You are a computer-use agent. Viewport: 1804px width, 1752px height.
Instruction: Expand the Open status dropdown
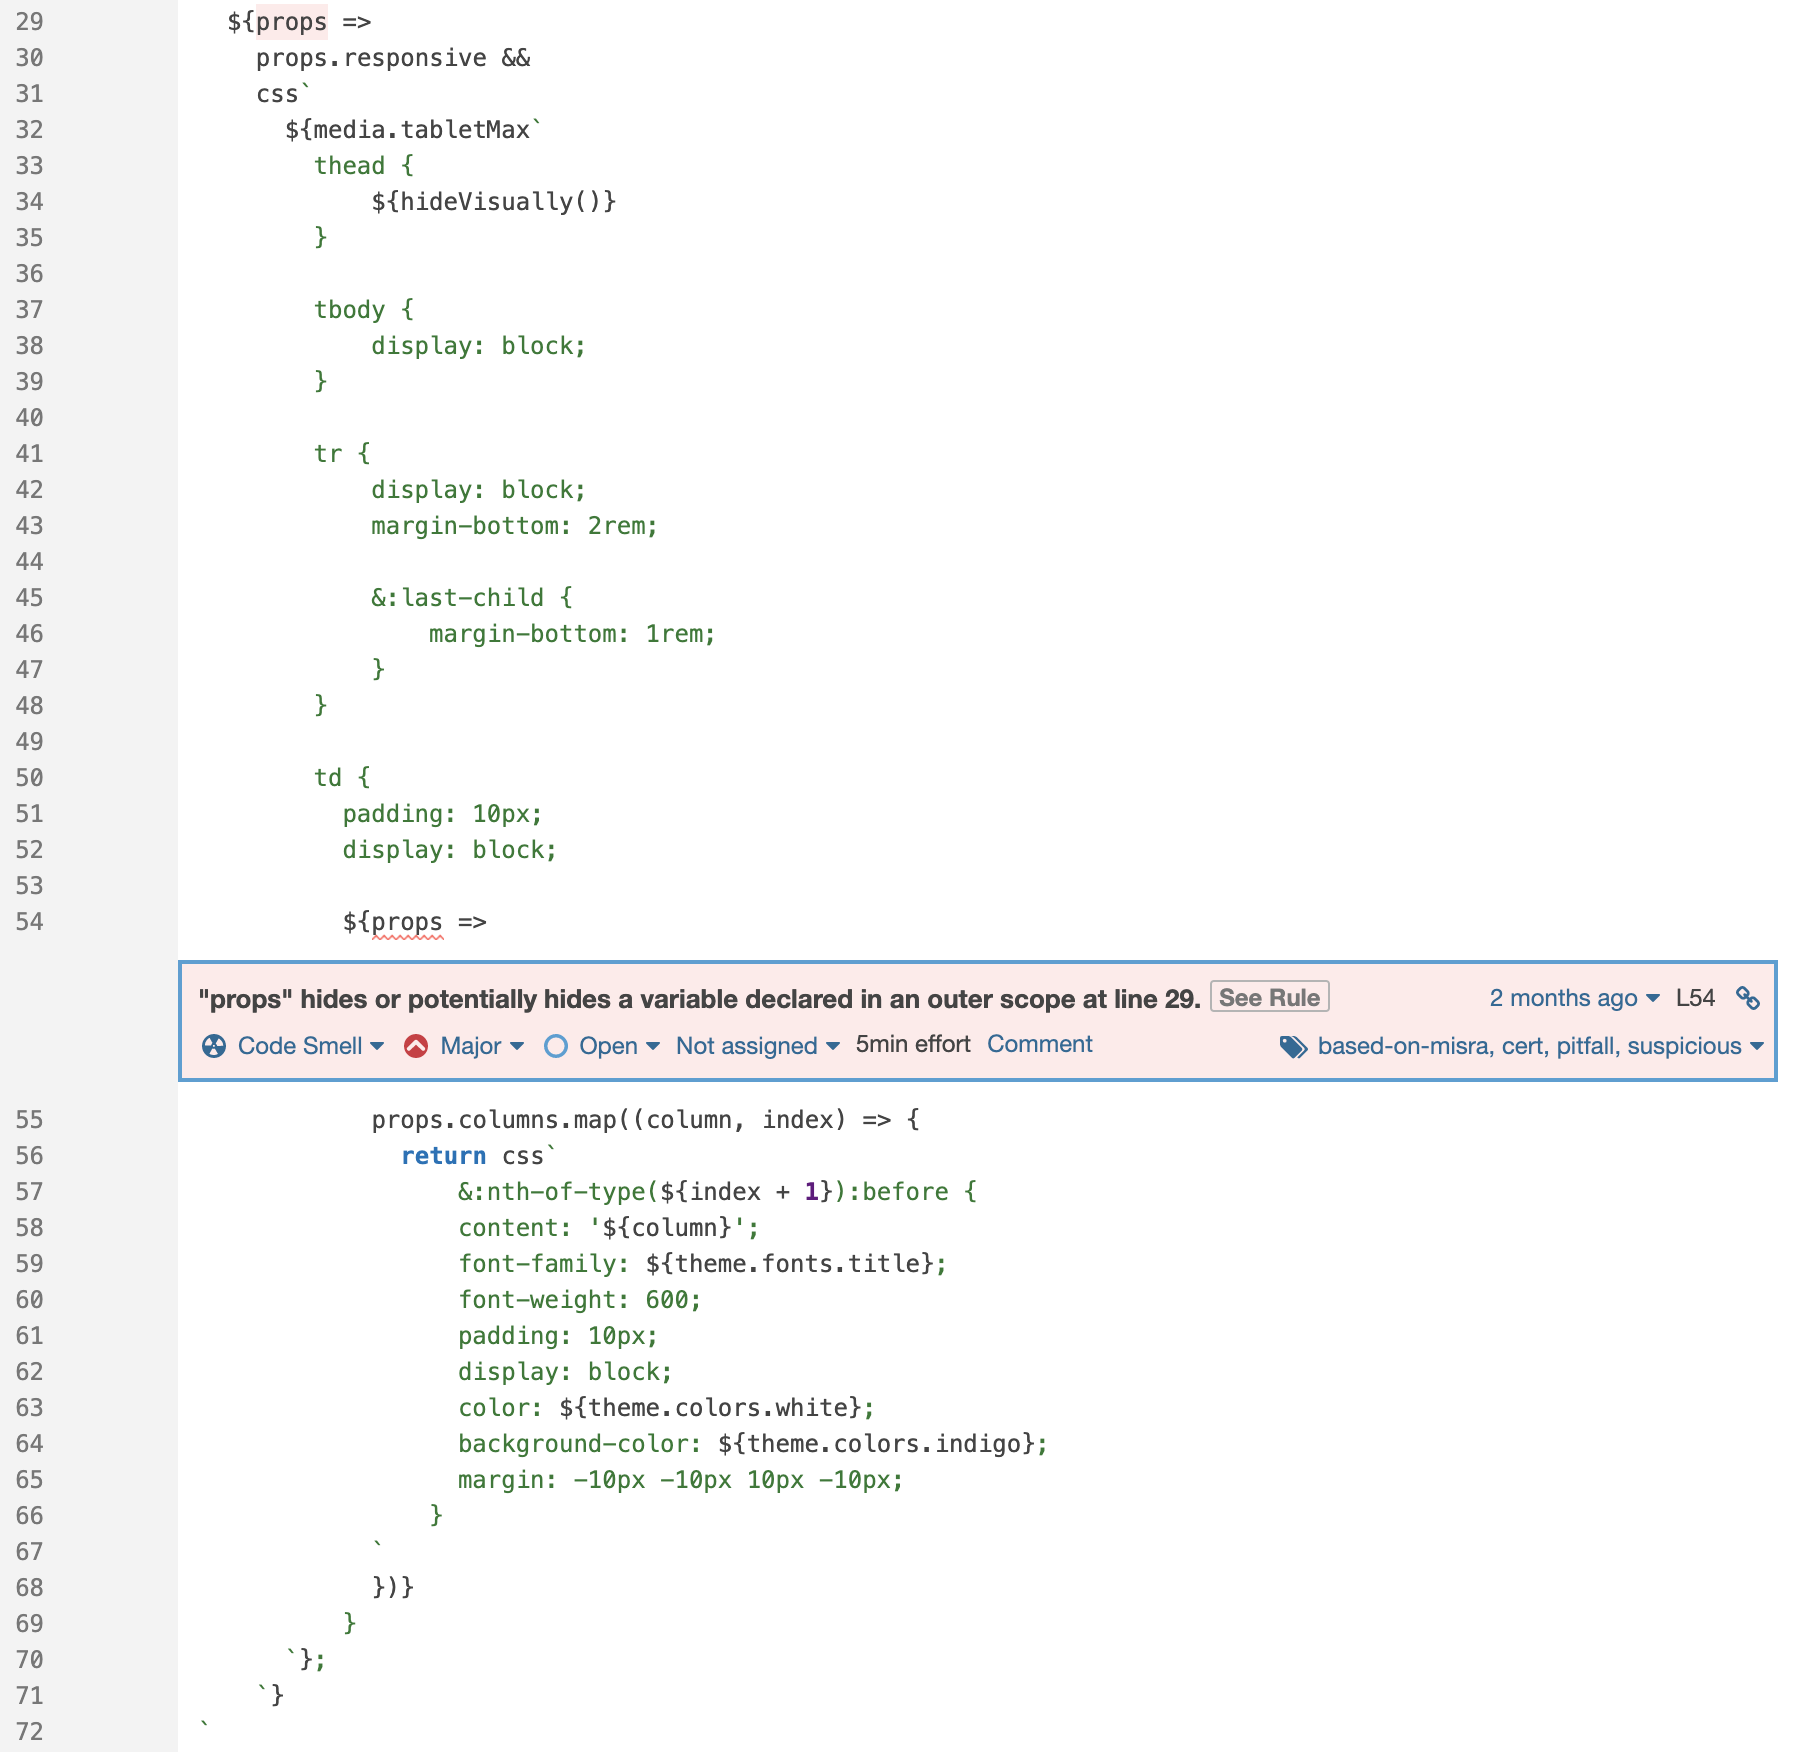[x=654, y=1046]
